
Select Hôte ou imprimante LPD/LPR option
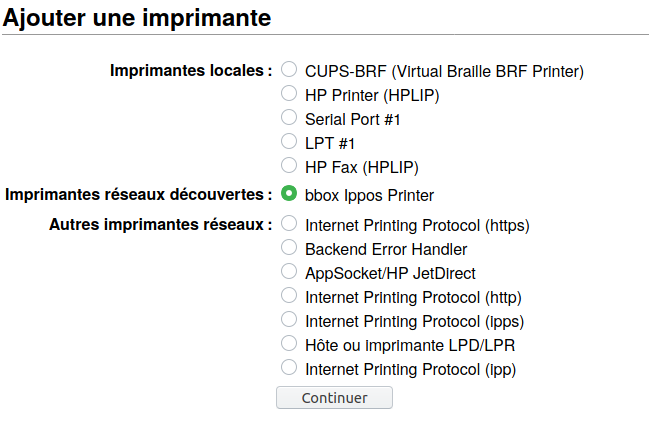click(x=289, y=344)
